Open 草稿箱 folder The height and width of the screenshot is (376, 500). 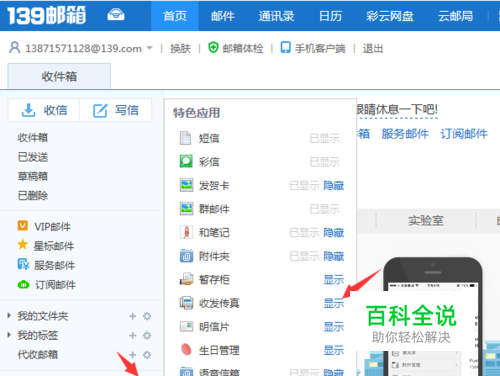pos(33,176)
